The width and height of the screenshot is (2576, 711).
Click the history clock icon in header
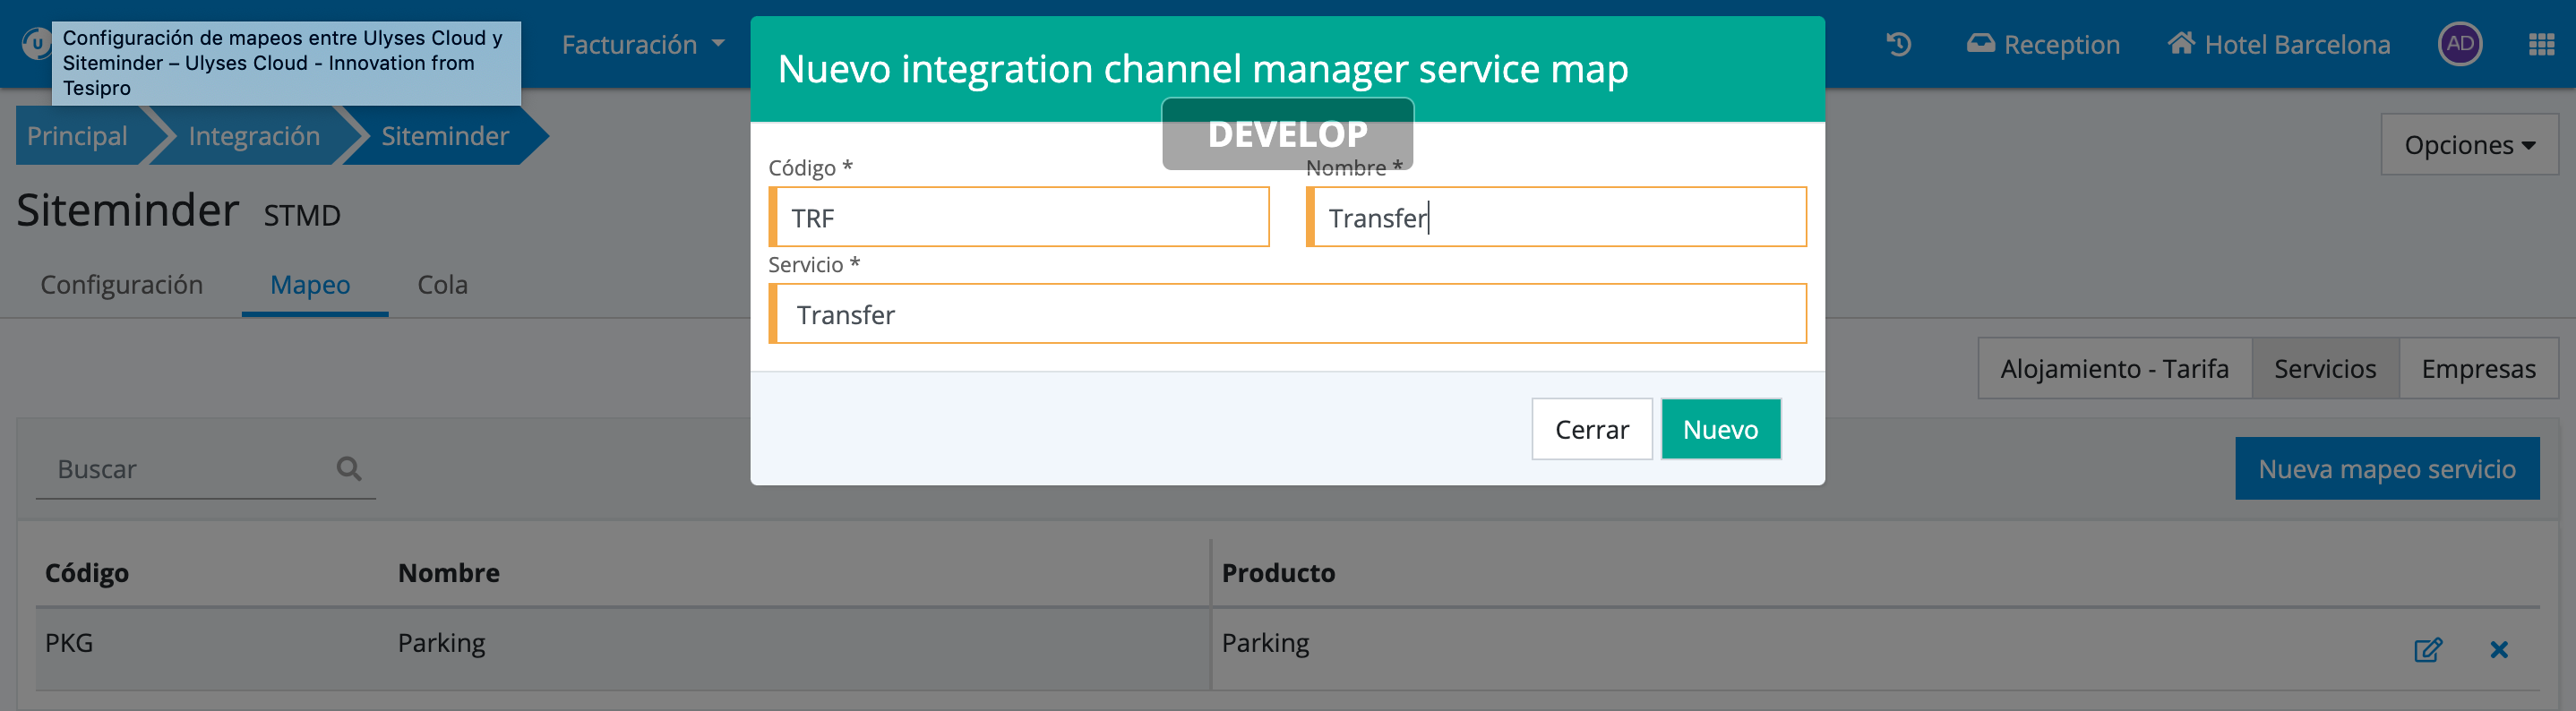[1898, 44]
